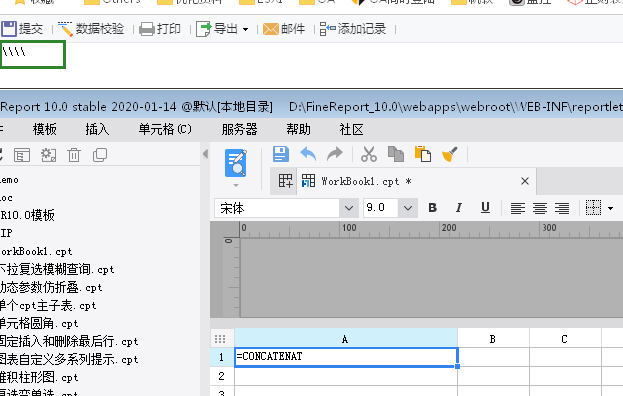Align text right
The height and width of the screenshot is (396, 623).
coord(562,208)
